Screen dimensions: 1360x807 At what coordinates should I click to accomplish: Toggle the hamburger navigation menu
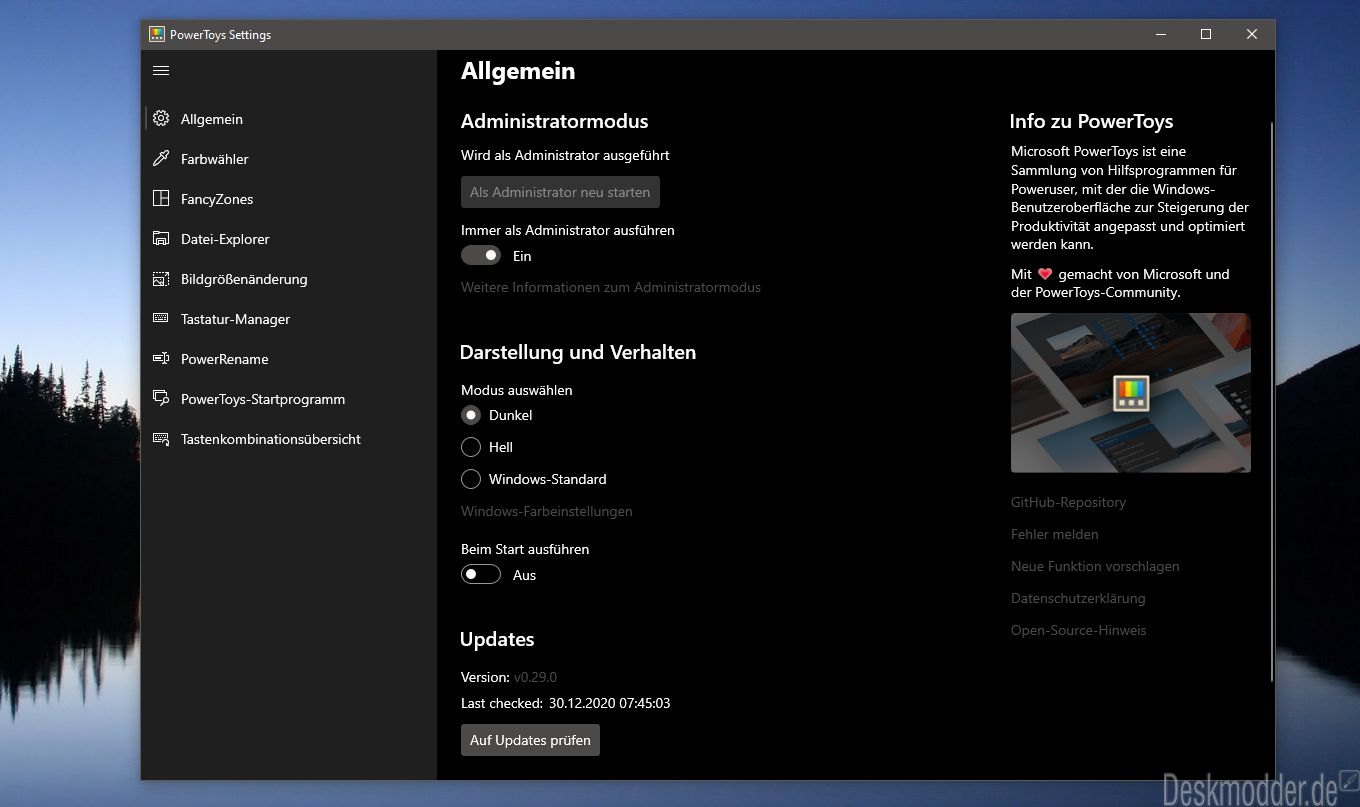point(161,71)
